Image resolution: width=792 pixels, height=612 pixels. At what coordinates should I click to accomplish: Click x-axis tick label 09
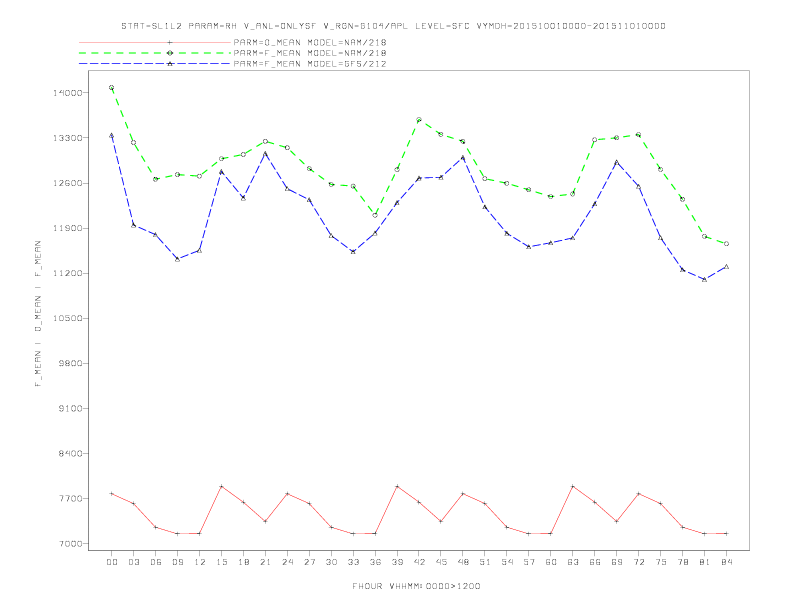178,562
